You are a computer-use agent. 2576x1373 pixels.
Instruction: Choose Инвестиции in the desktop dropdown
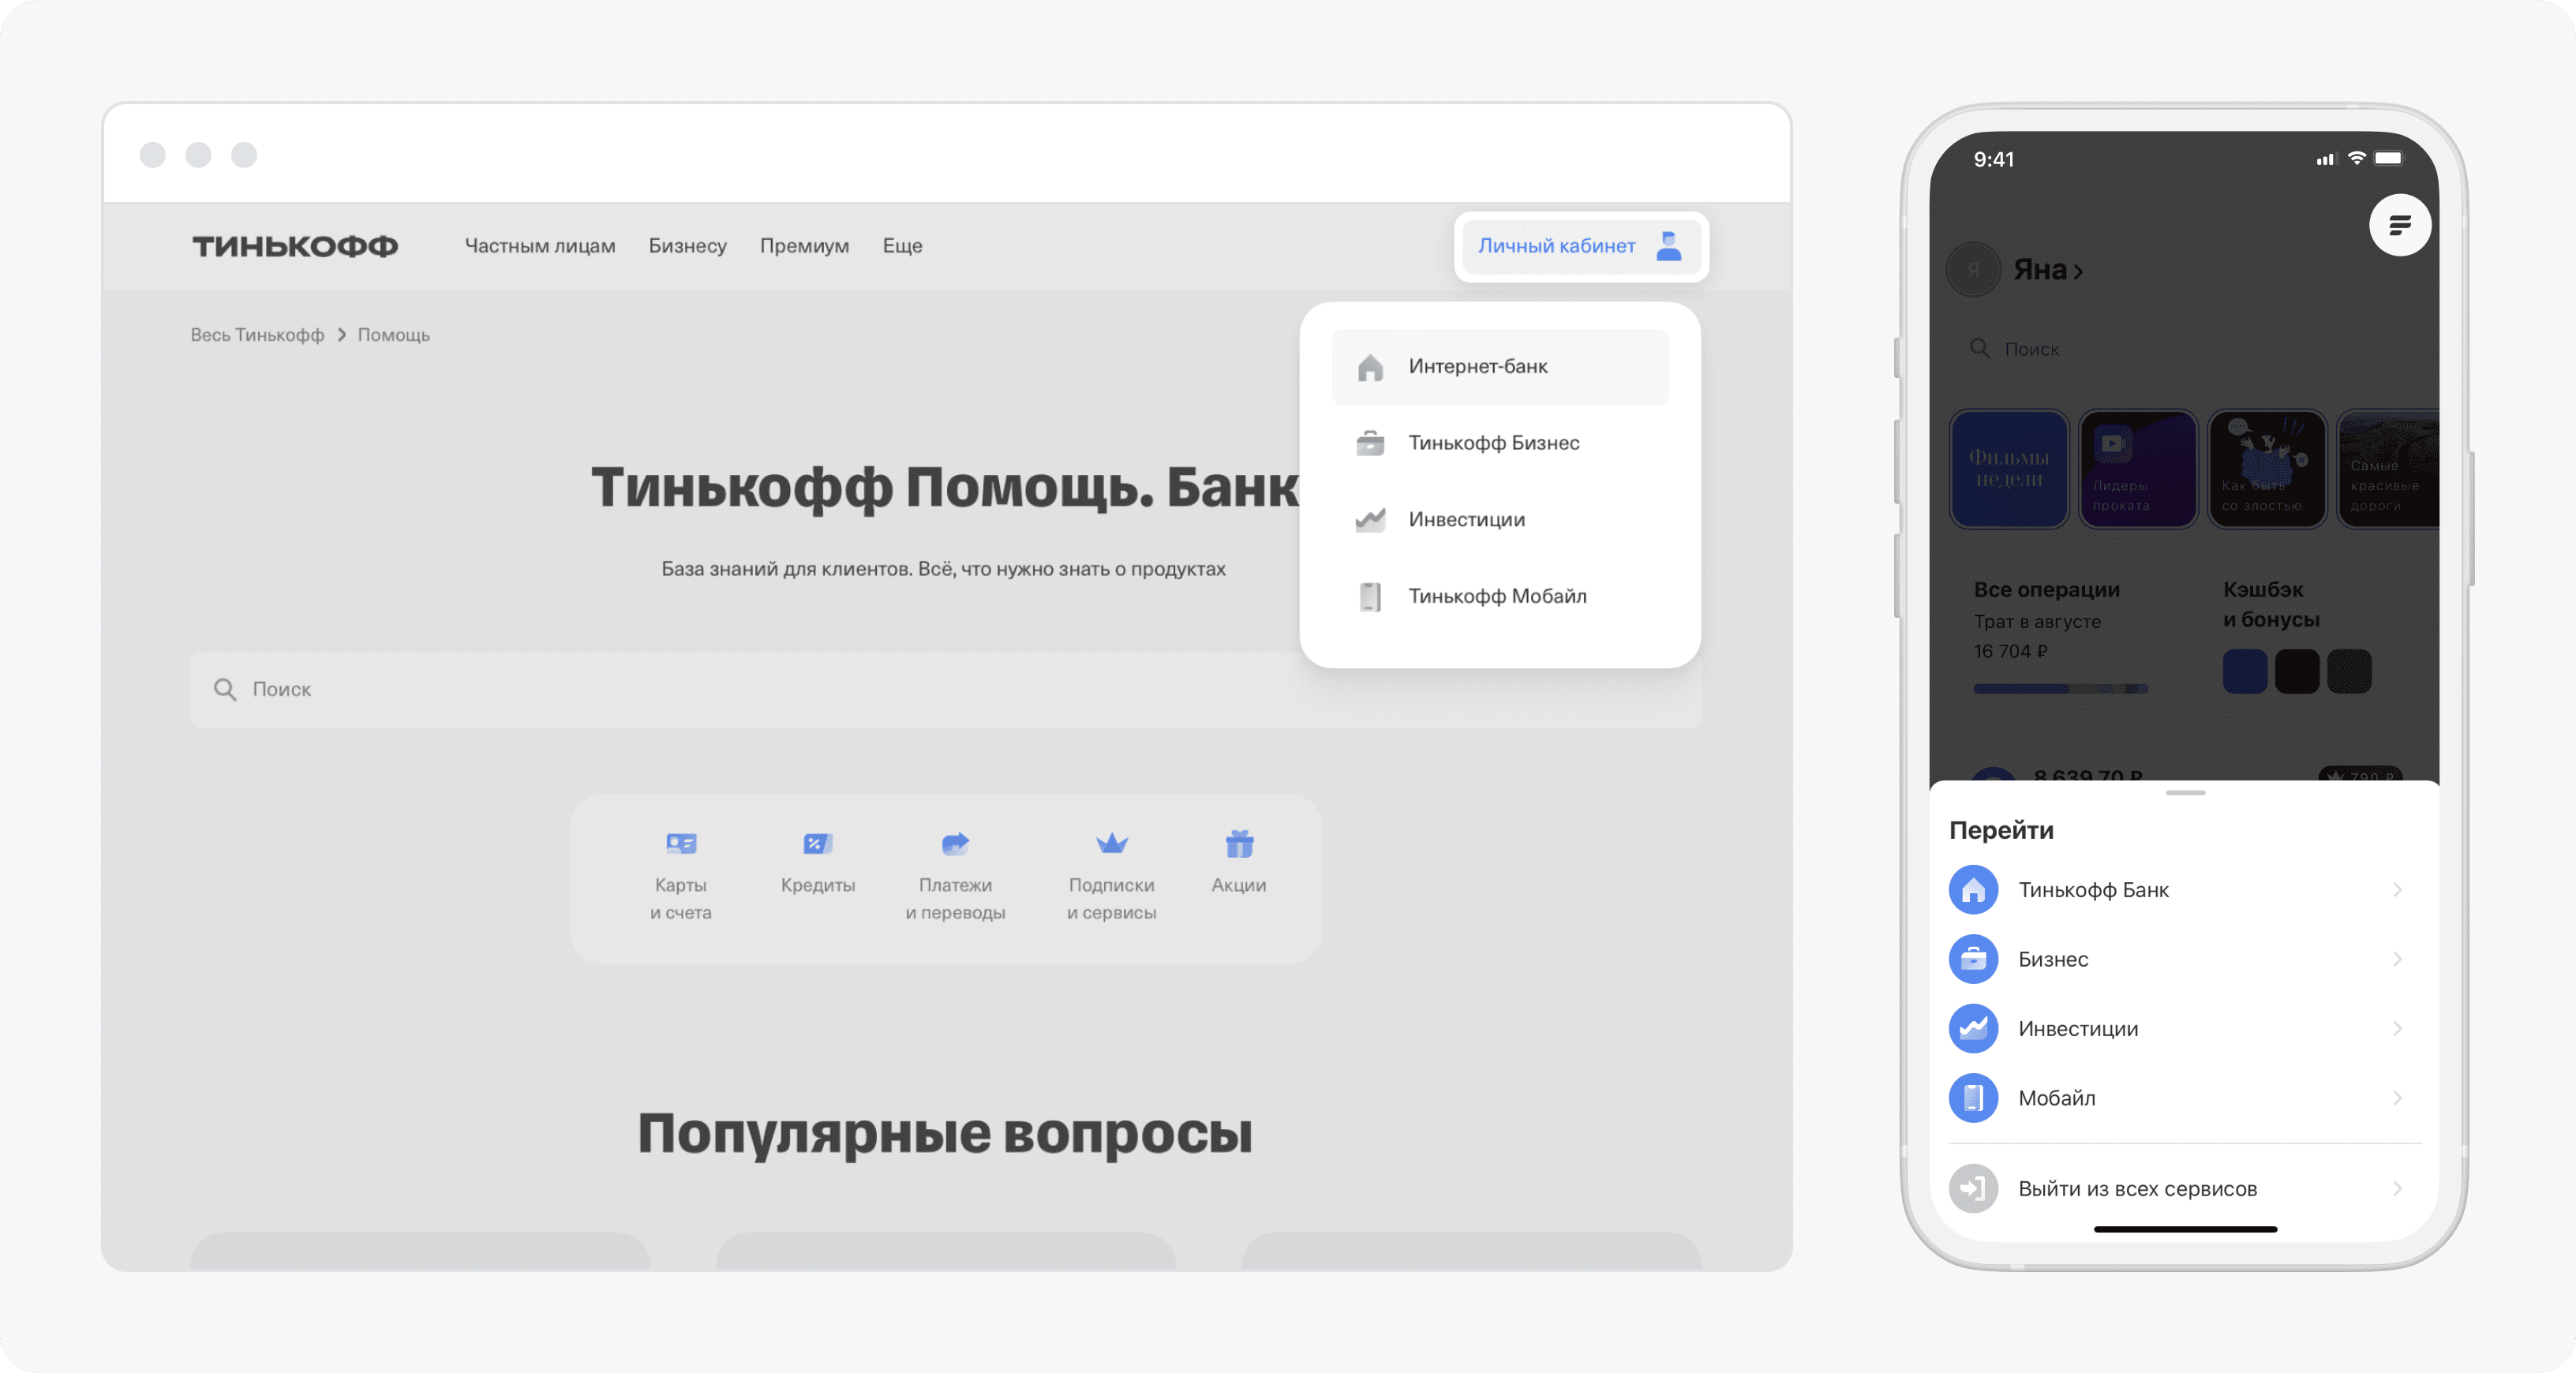1500,520
